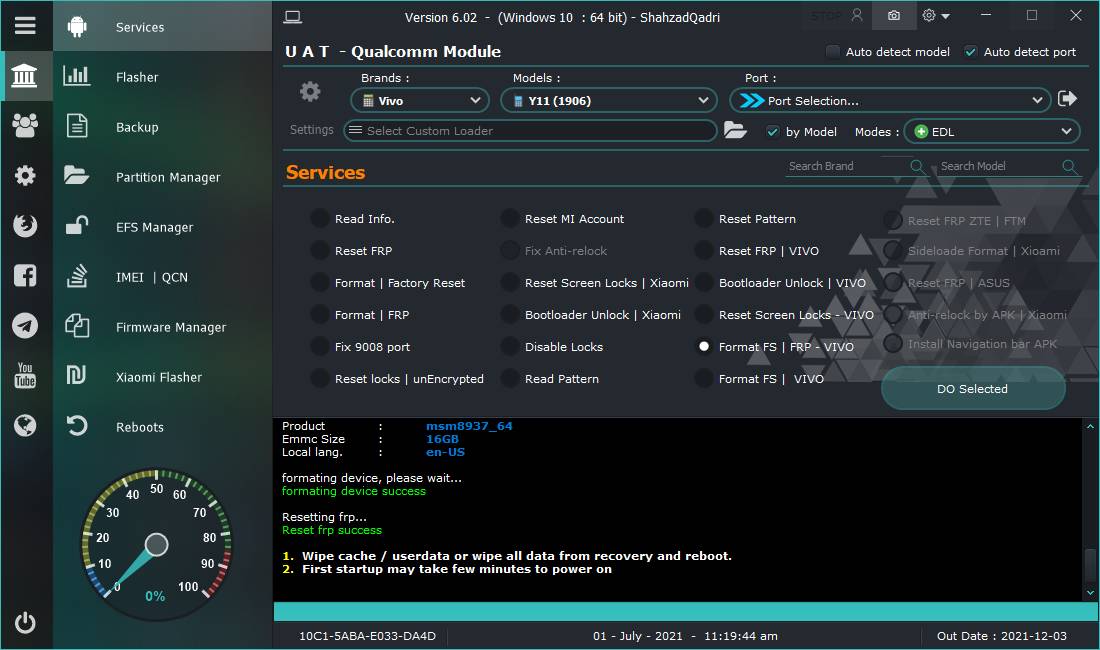
Task: Open the YouTube channel icon
Action: click(25, 375)
